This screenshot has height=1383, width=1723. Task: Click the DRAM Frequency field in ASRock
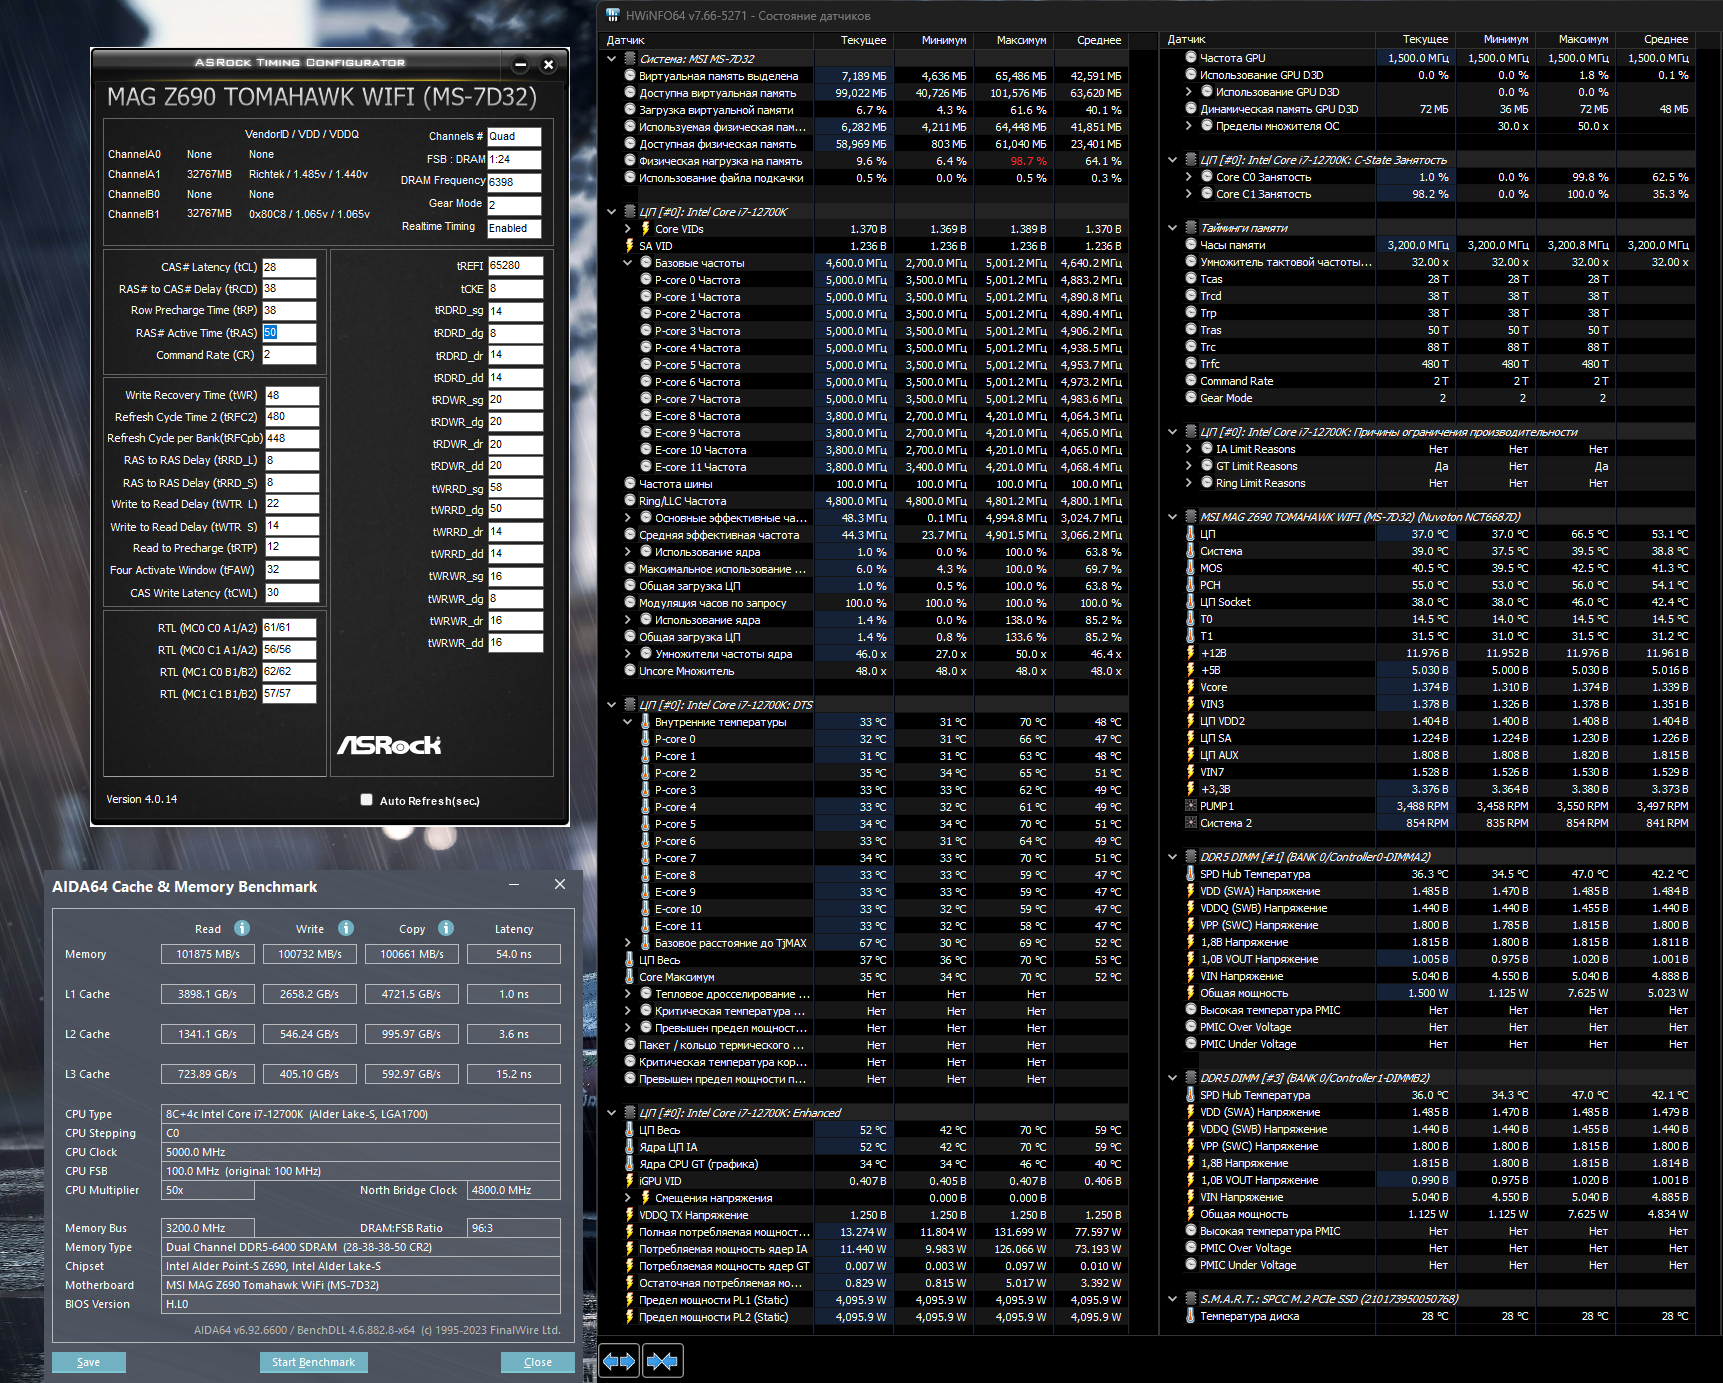[514, 182]
